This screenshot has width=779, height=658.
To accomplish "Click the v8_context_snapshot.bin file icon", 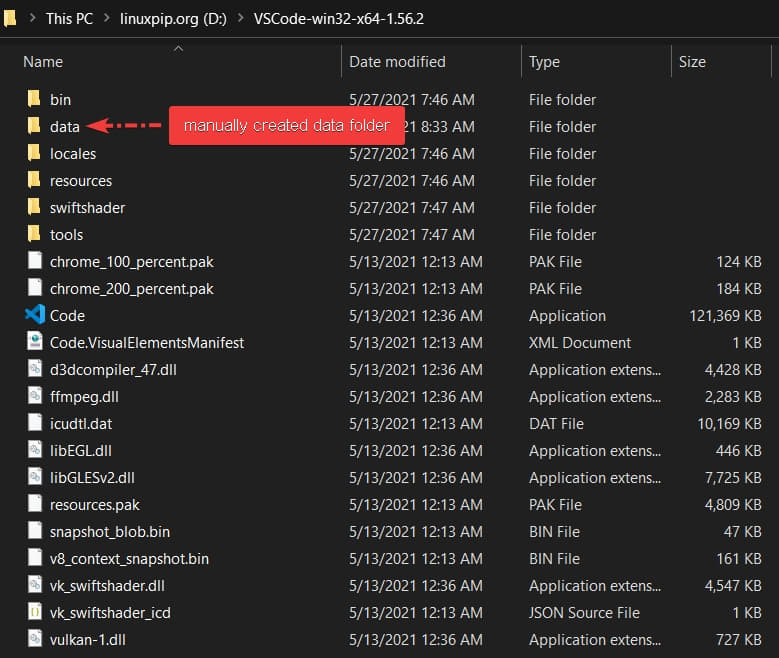I will [35, 558].
